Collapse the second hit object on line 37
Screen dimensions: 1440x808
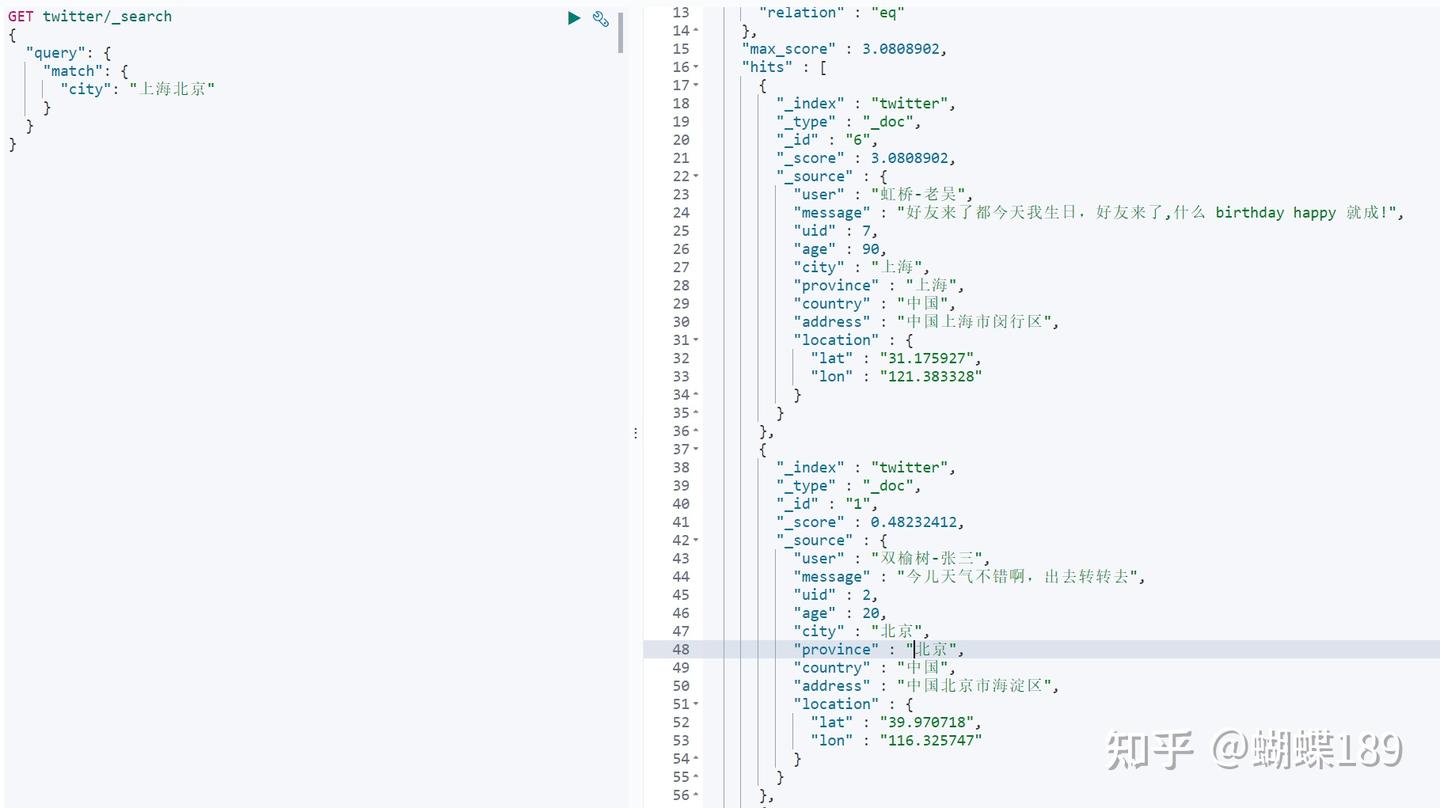coord(696,449)
